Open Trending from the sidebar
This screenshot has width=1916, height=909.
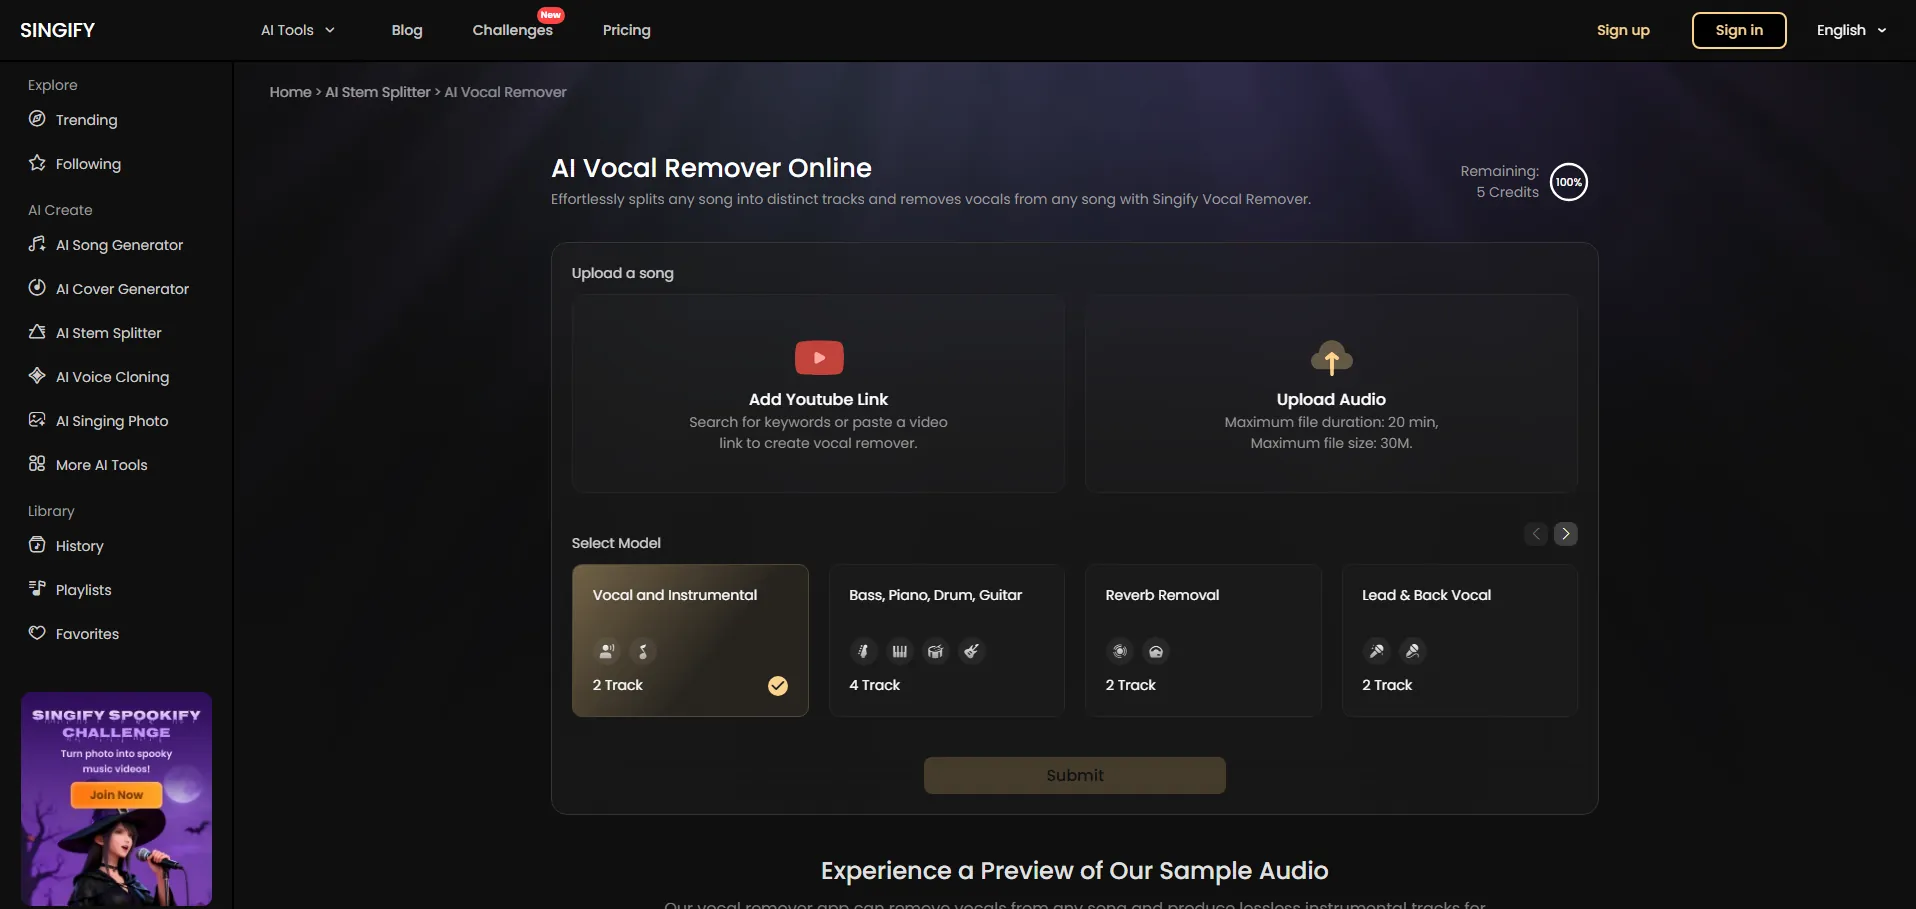pyautogui.click(x=86, y=120)
